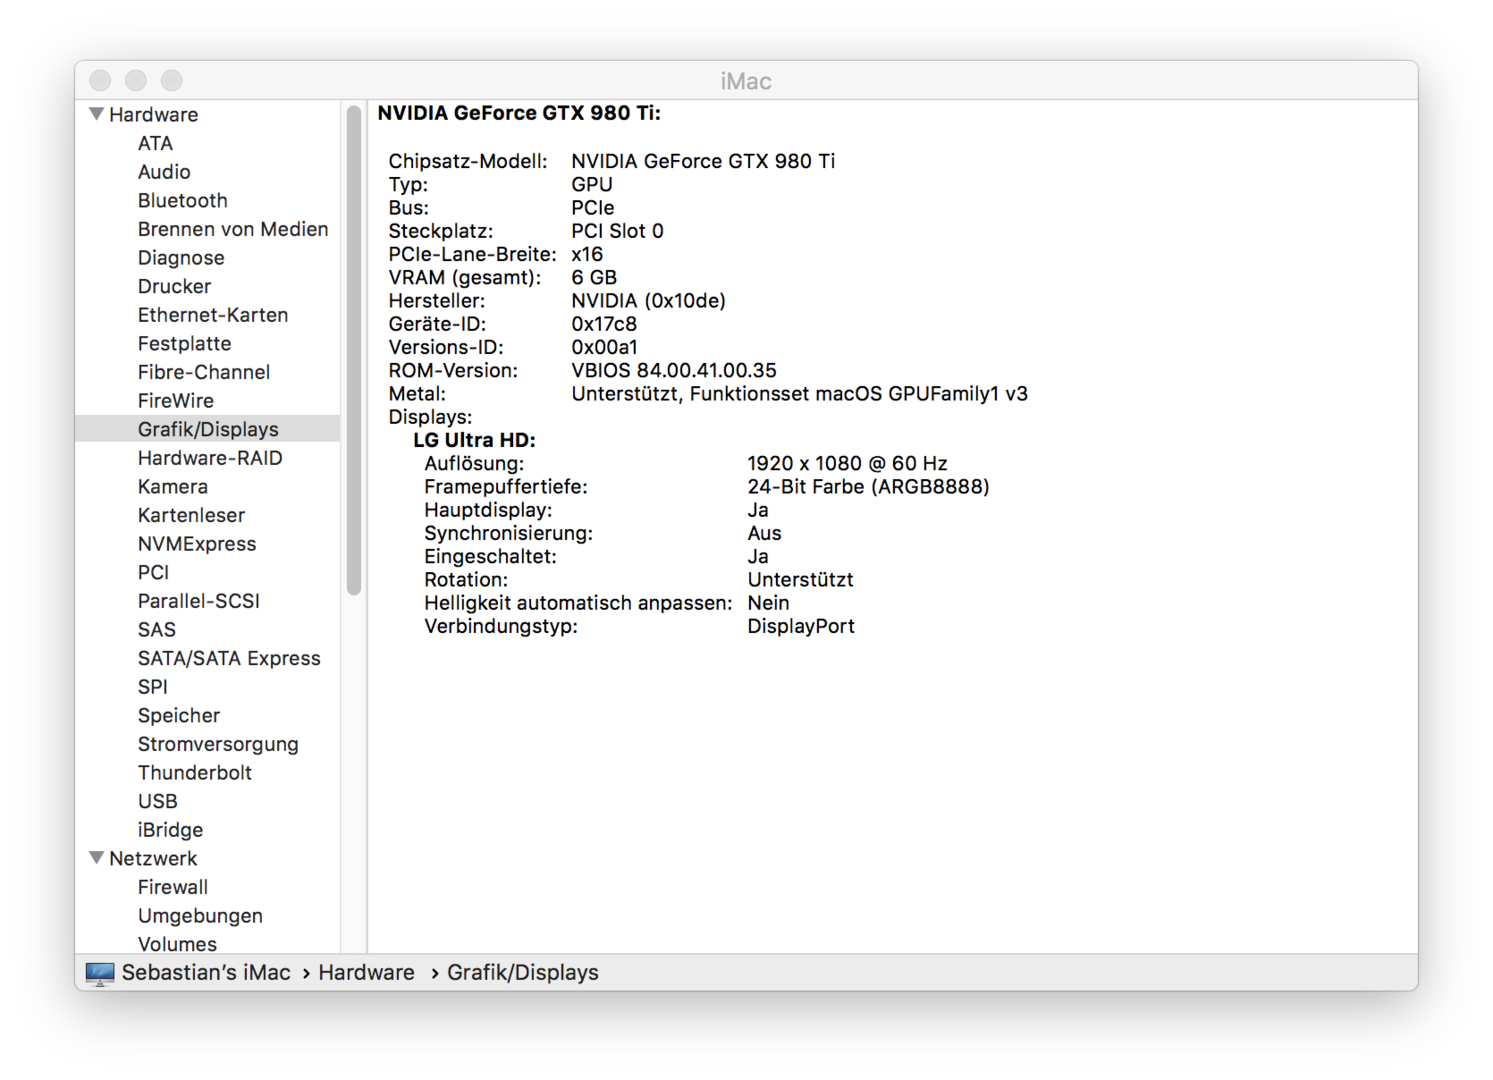Open the Bluetooth hardware entry

[x=183, y=200]
